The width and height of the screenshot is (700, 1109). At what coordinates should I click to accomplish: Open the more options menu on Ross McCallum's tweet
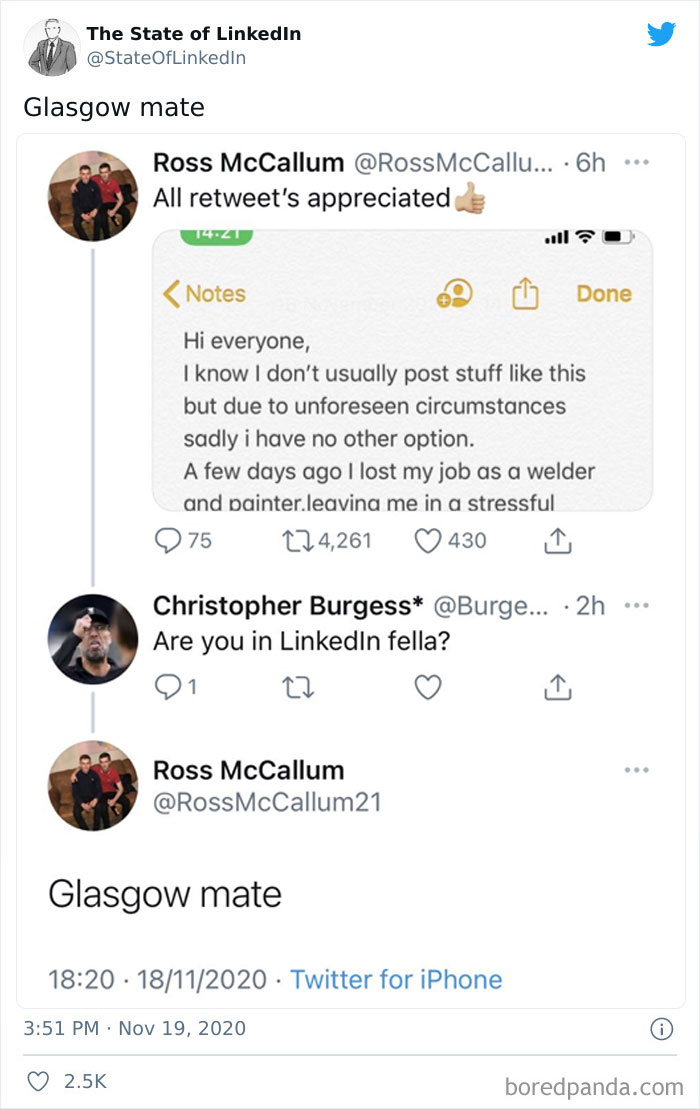pyautogui.click(x=637, y=161)
